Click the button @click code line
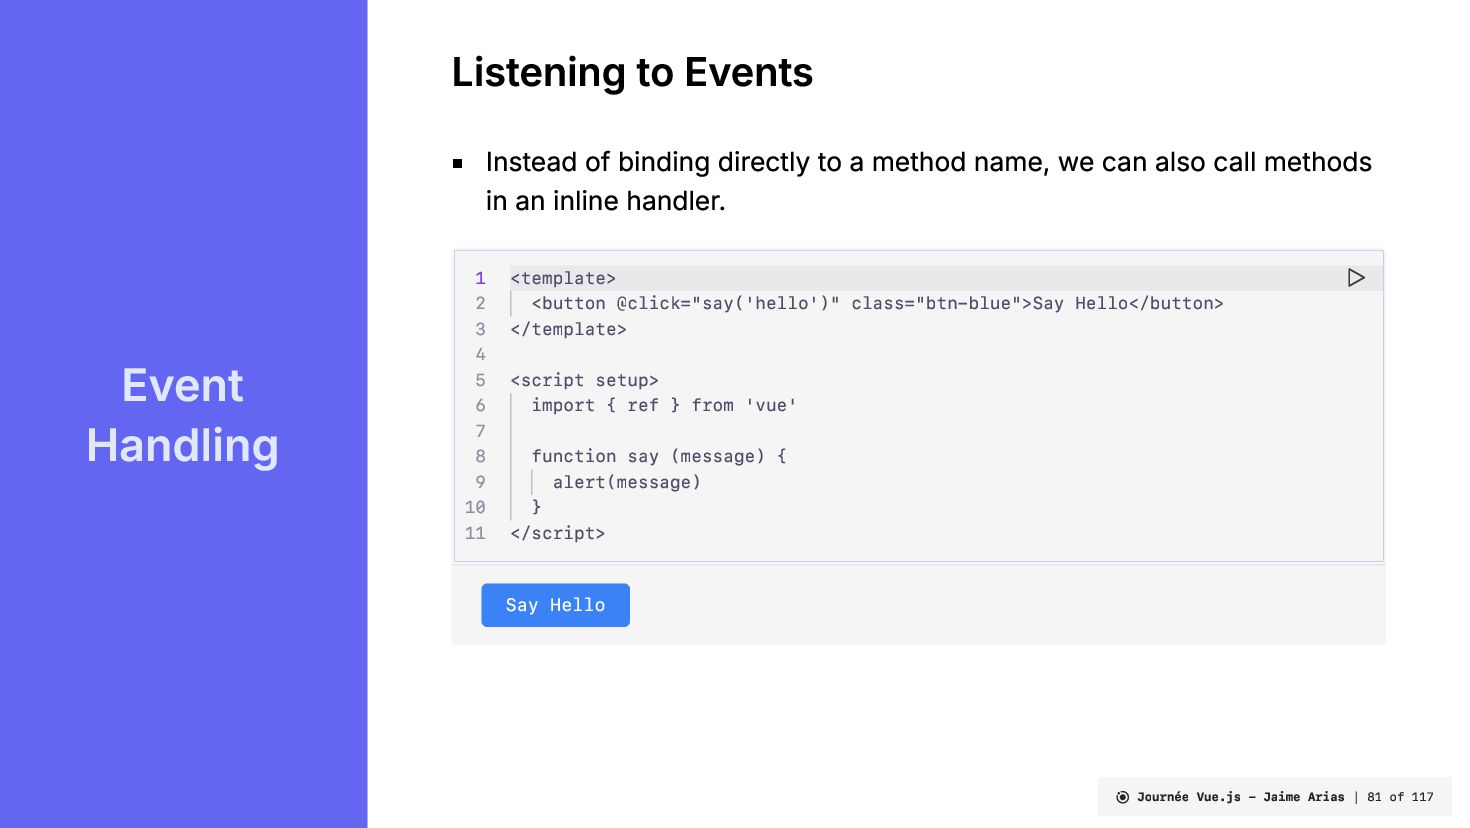 877,303
